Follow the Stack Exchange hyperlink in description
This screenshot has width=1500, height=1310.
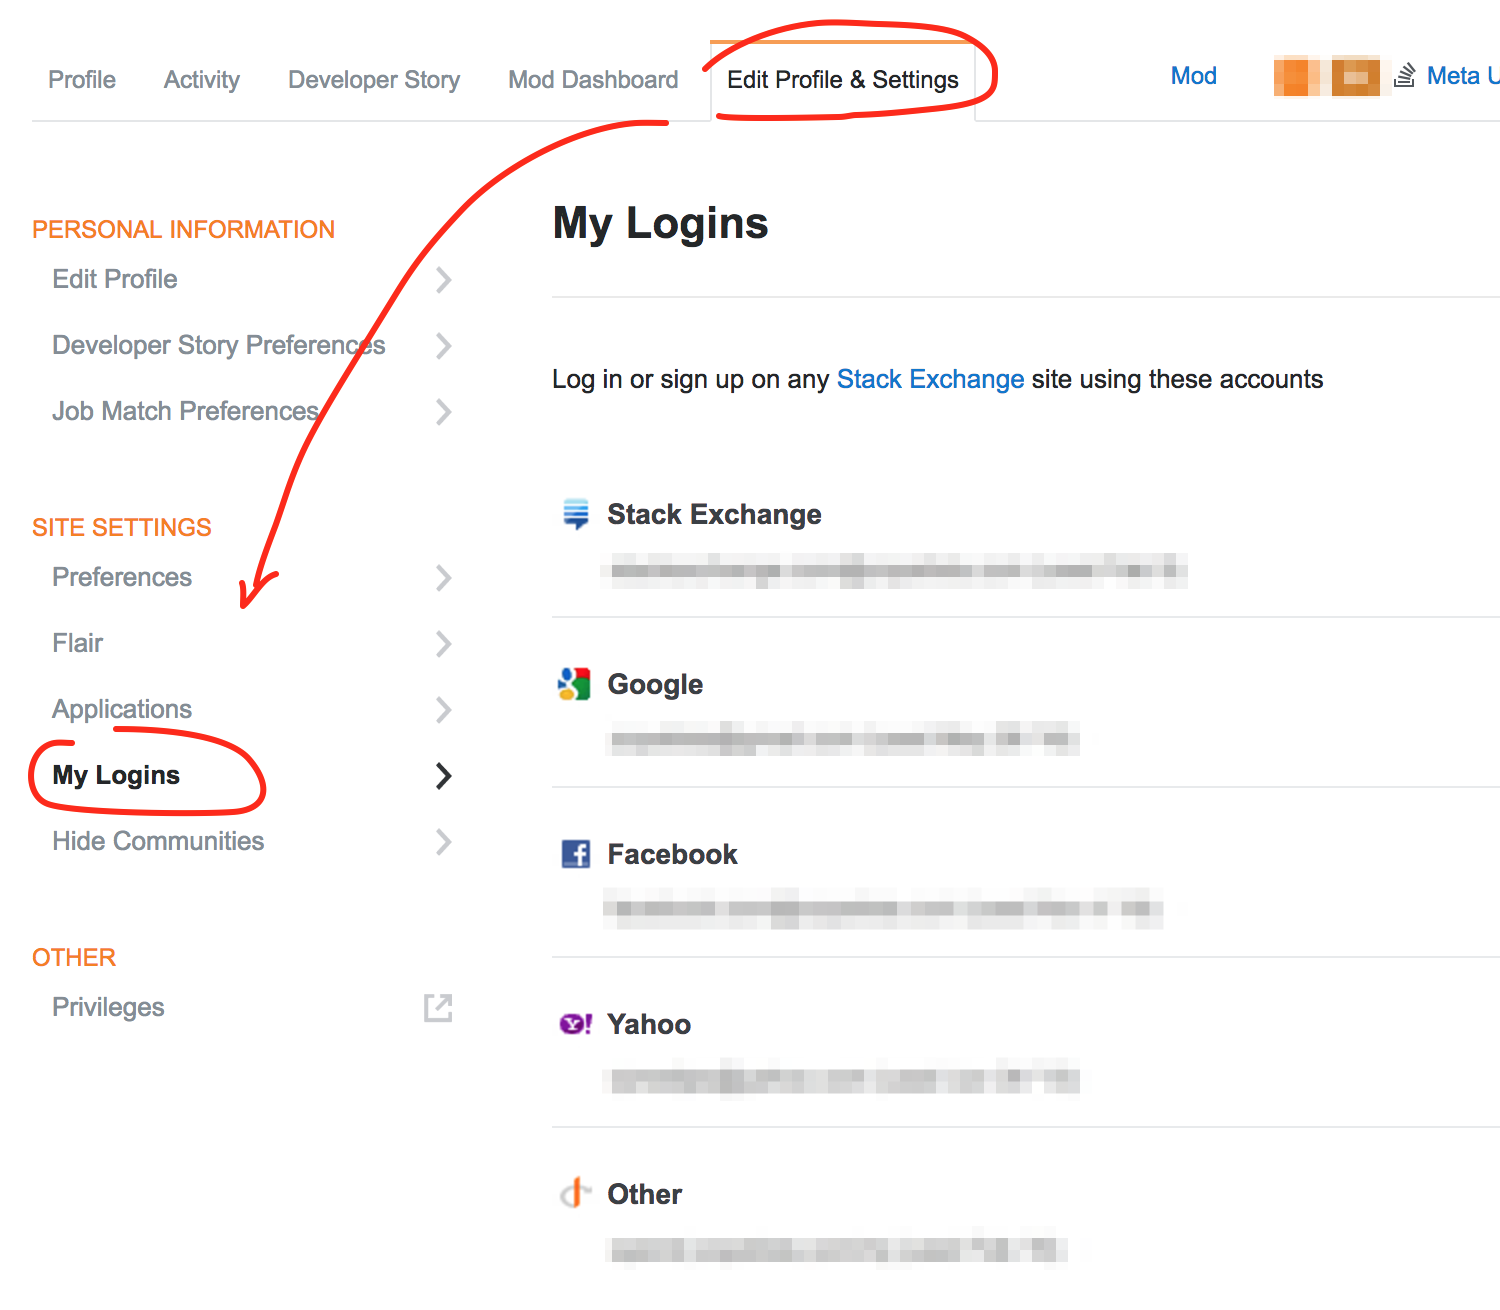(x=930, y=379)
